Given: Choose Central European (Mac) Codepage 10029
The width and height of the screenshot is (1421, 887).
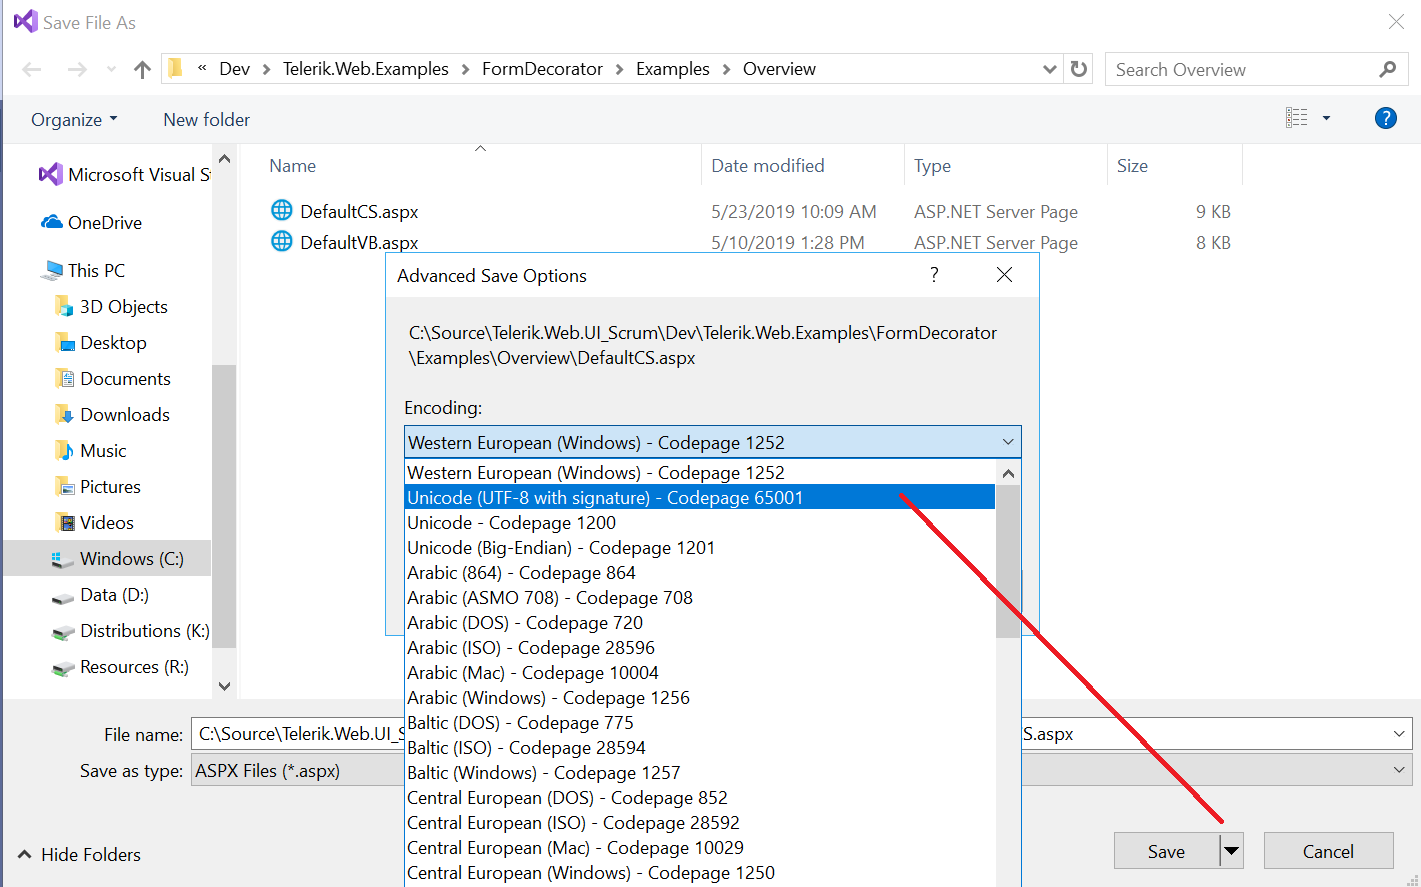Looking at the screenshot, I should [700, 848].
